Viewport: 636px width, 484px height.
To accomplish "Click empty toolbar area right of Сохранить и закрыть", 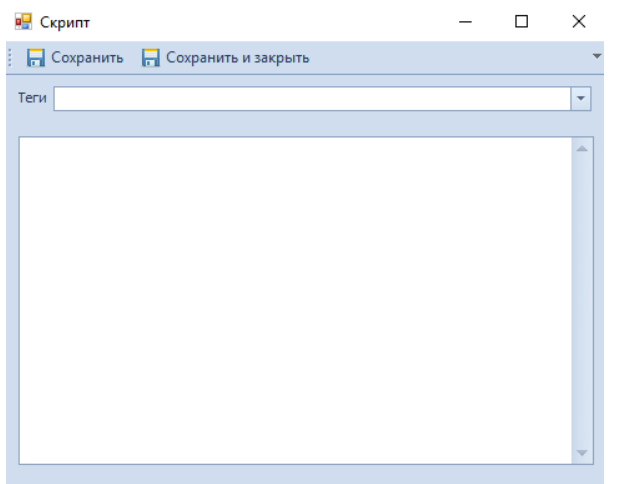I will pyautogui.click(x=450, y=58).
